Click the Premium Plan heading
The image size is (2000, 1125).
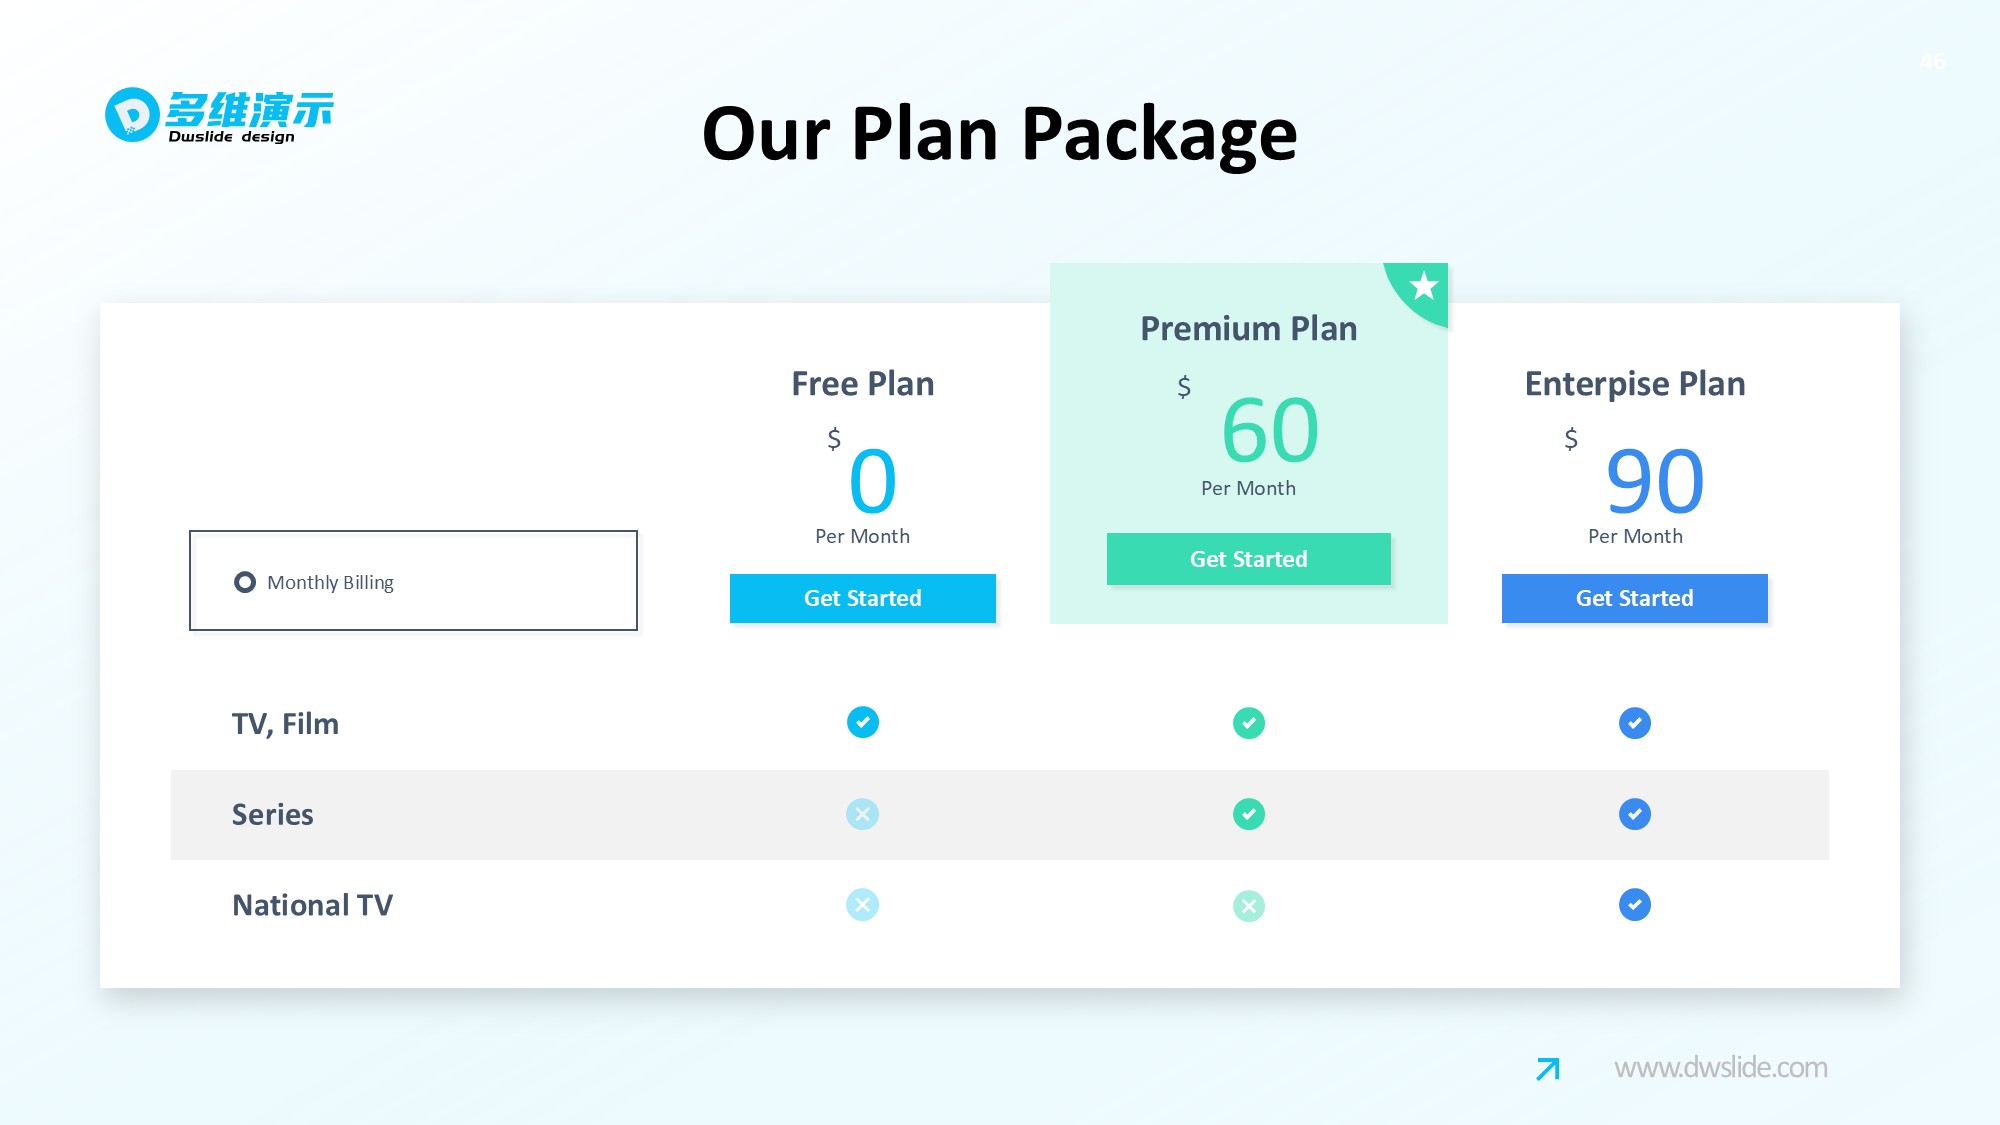(1248, 329)
